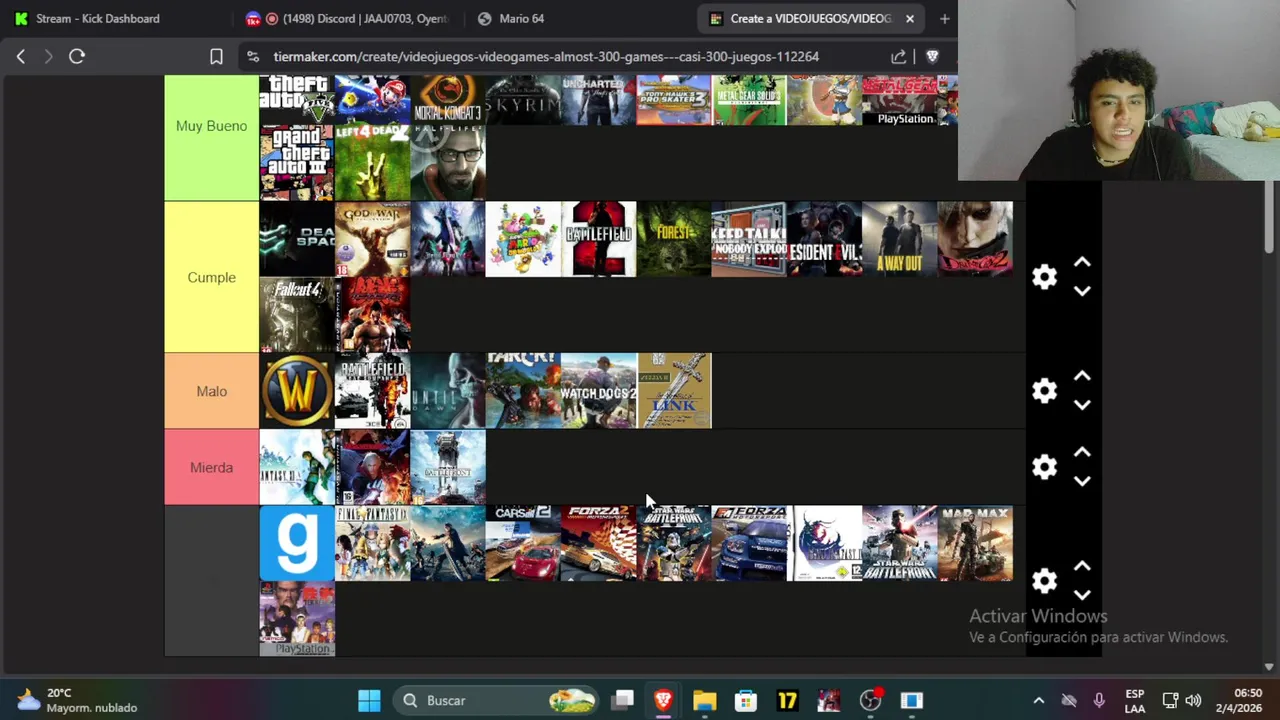Move the Mierda tier up with its arrow

[x=1082, y=452]
